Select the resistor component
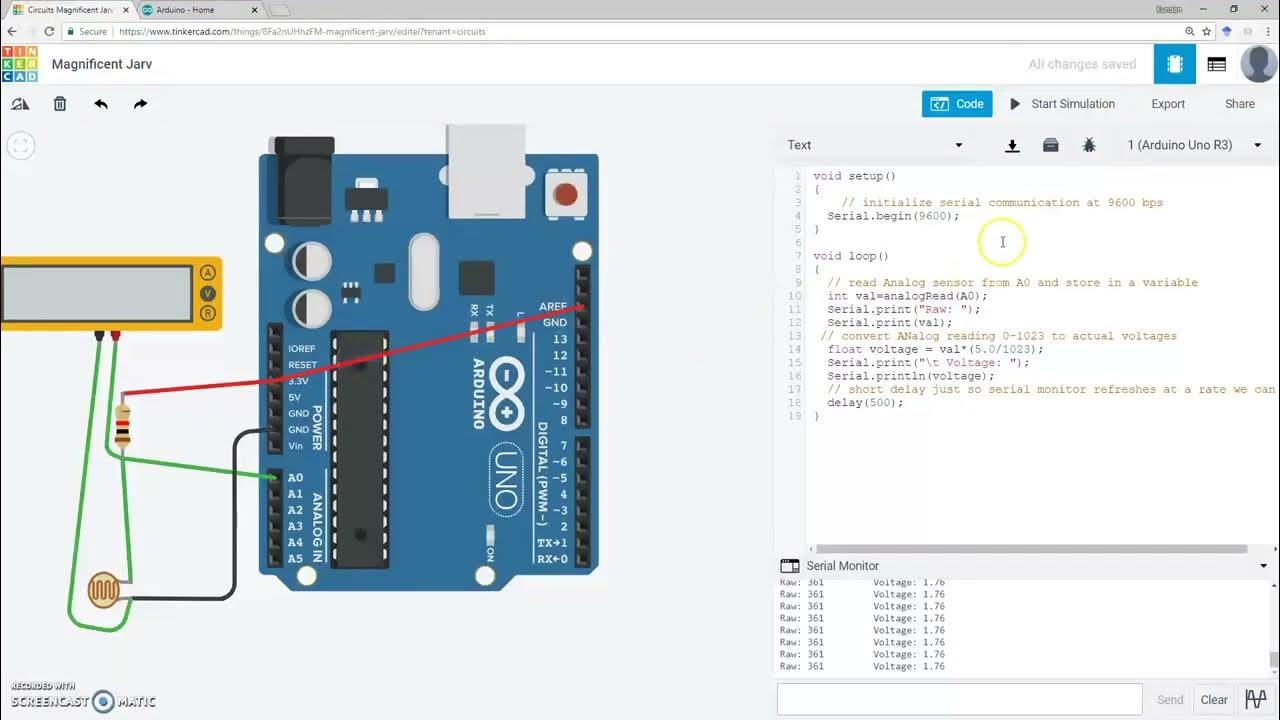 coord(122,425)
